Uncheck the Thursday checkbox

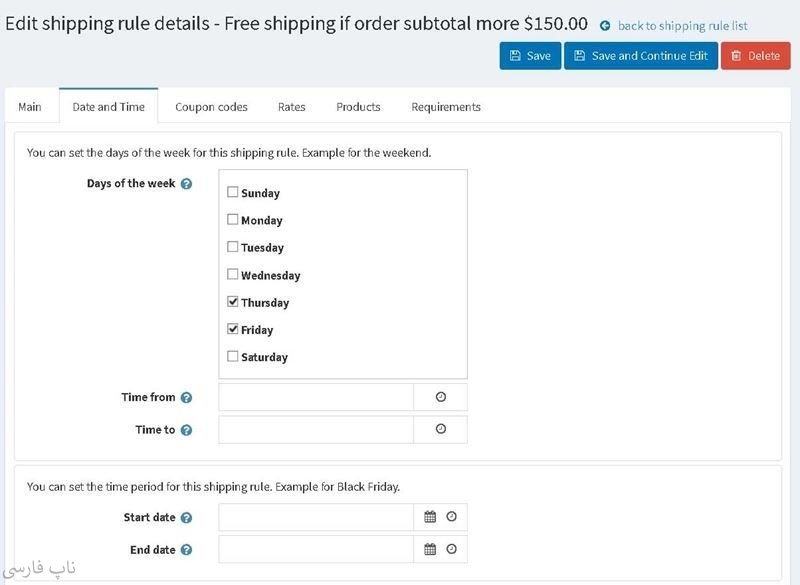(x=233, y=301)
